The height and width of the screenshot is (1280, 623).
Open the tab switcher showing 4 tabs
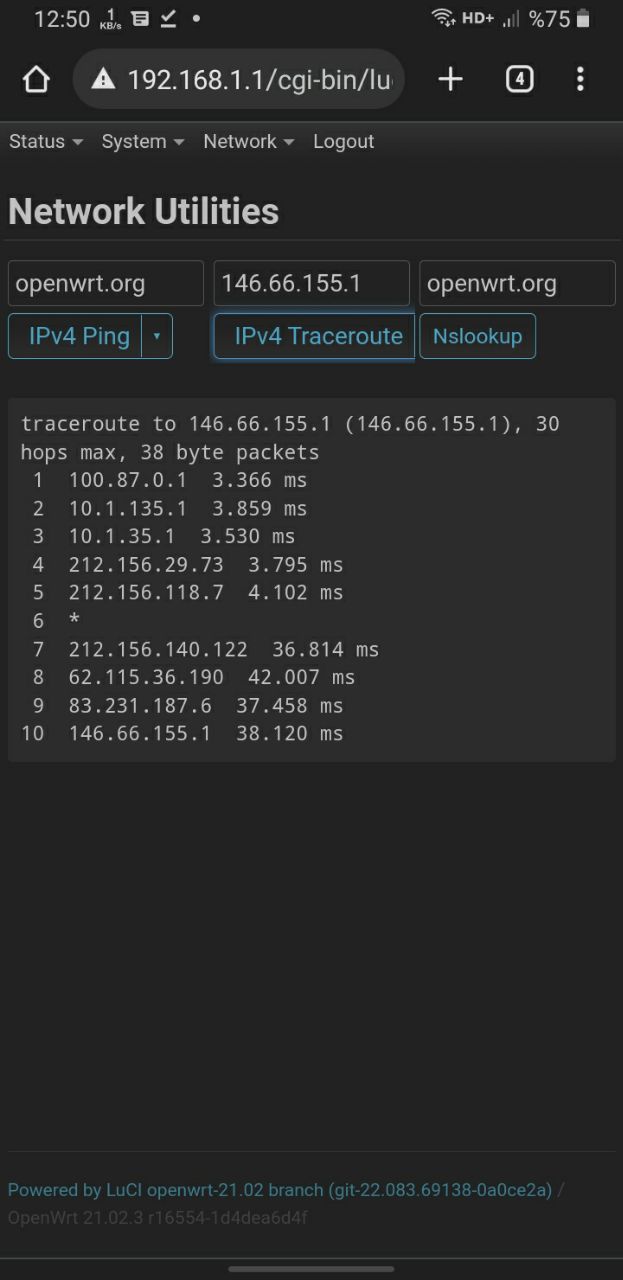click(x=519, y=80)
